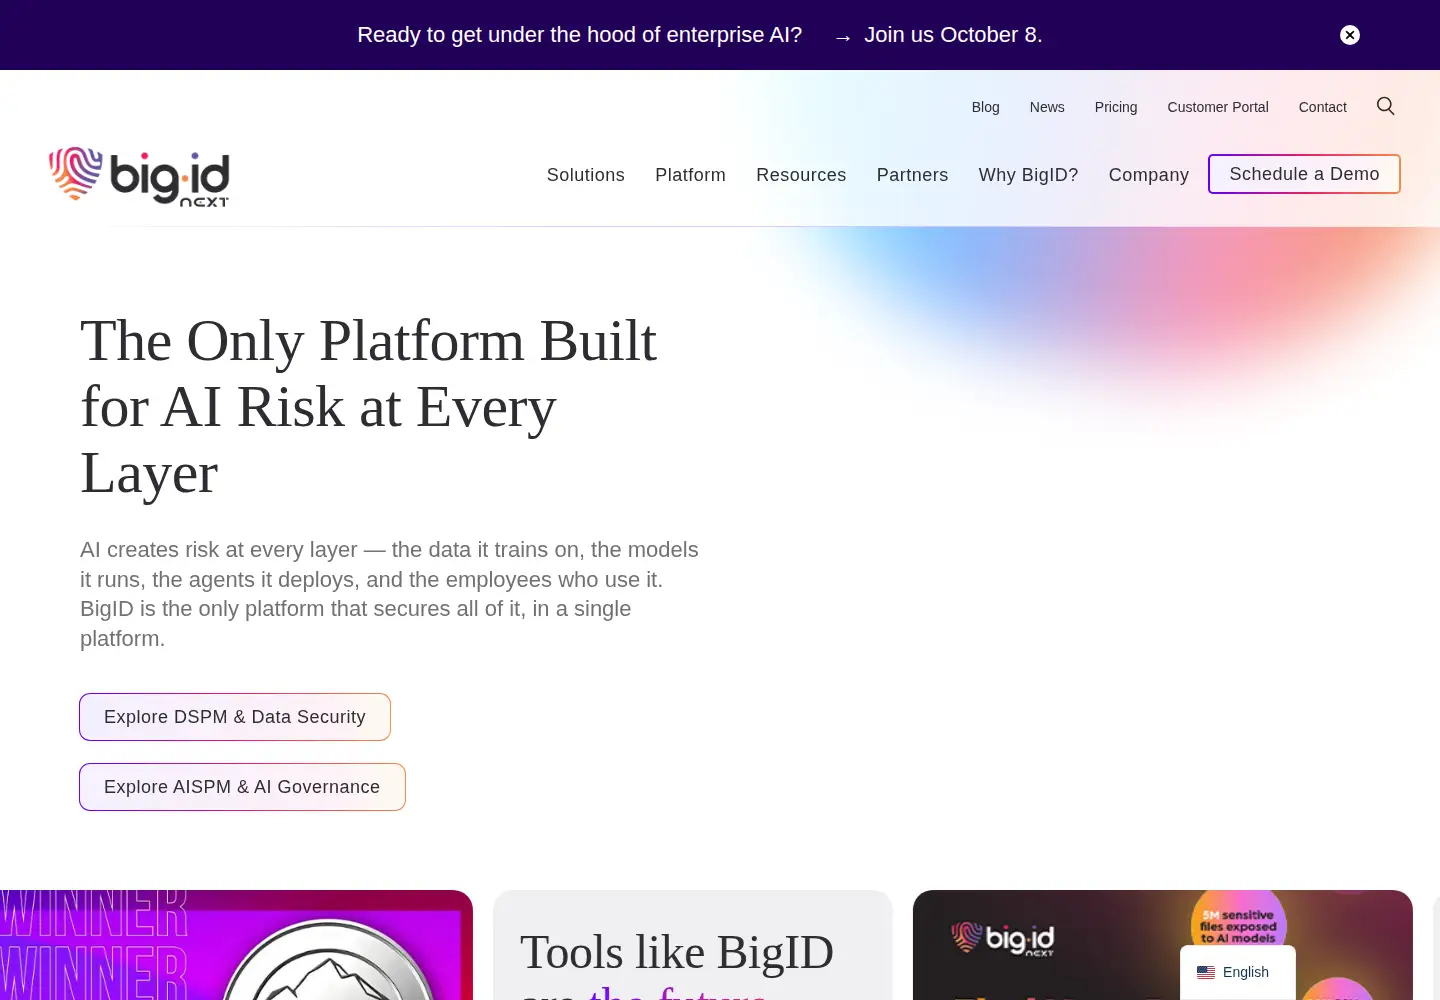
Task: Open the English language selector
Action: coord(1238,972)
